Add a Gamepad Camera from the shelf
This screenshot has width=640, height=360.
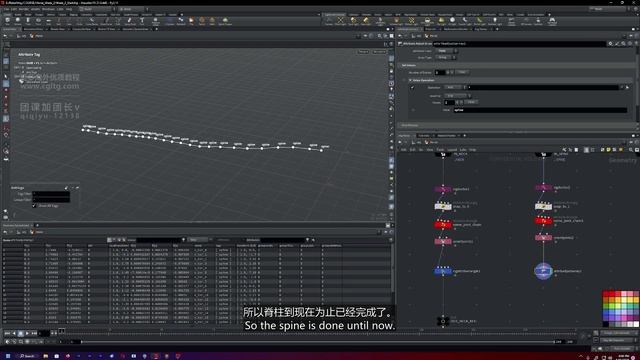tap(552, 21)
